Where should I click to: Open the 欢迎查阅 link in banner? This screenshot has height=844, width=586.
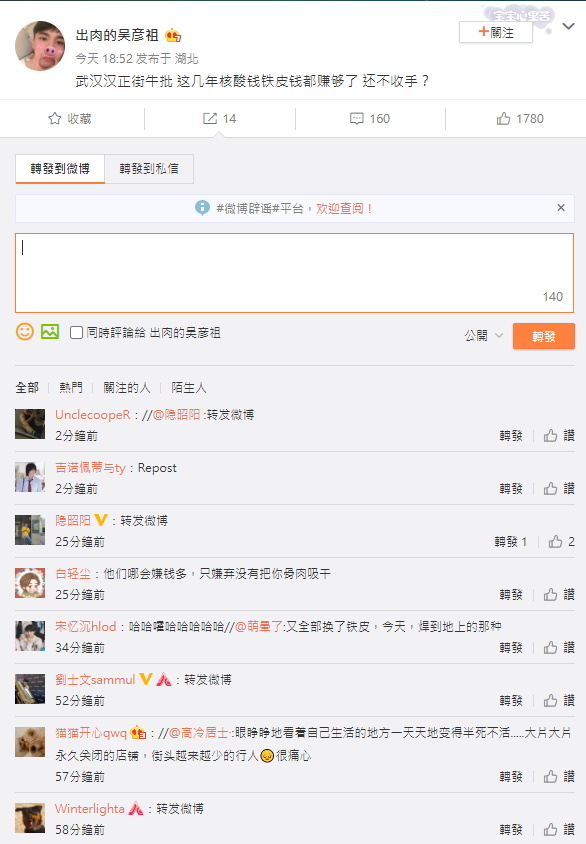click(x=344, y=208)
